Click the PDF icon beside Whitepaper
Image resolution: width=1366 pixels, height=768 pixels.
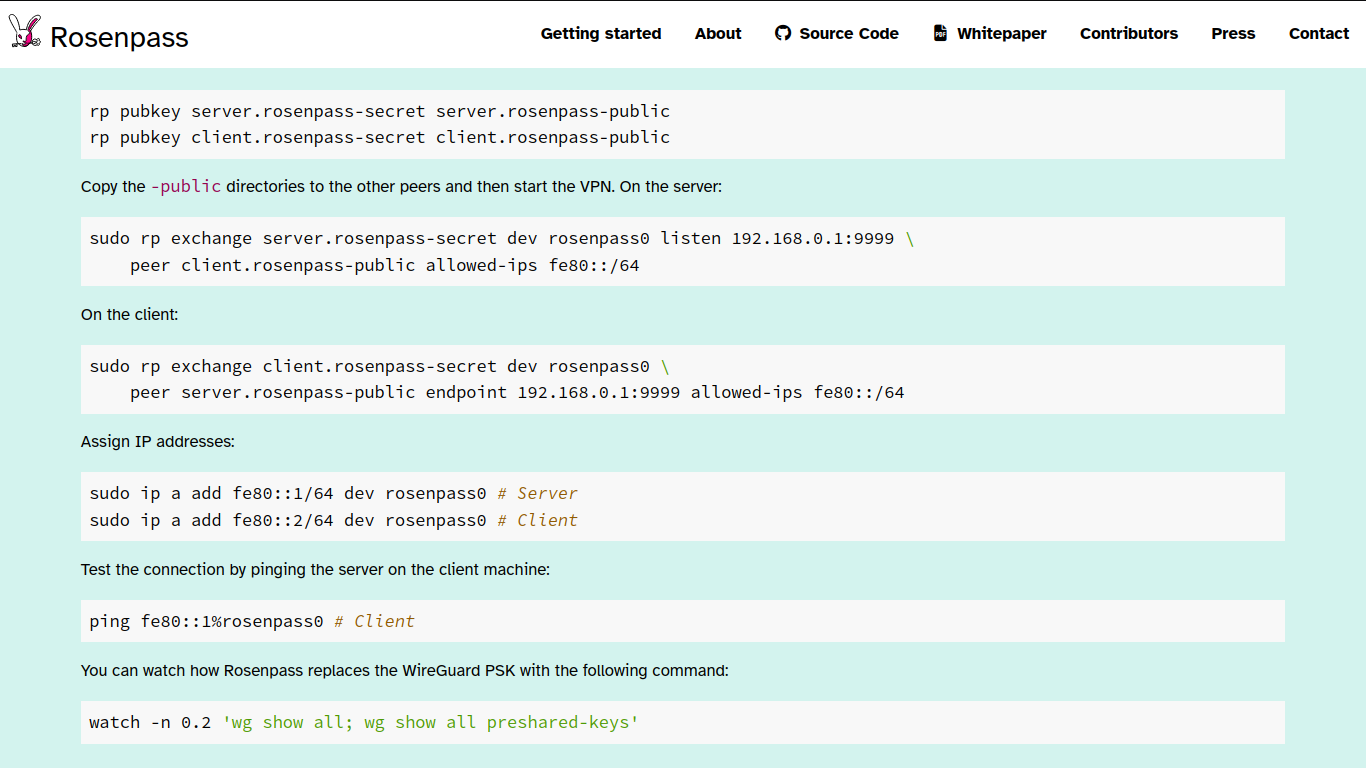coord(940,33)
